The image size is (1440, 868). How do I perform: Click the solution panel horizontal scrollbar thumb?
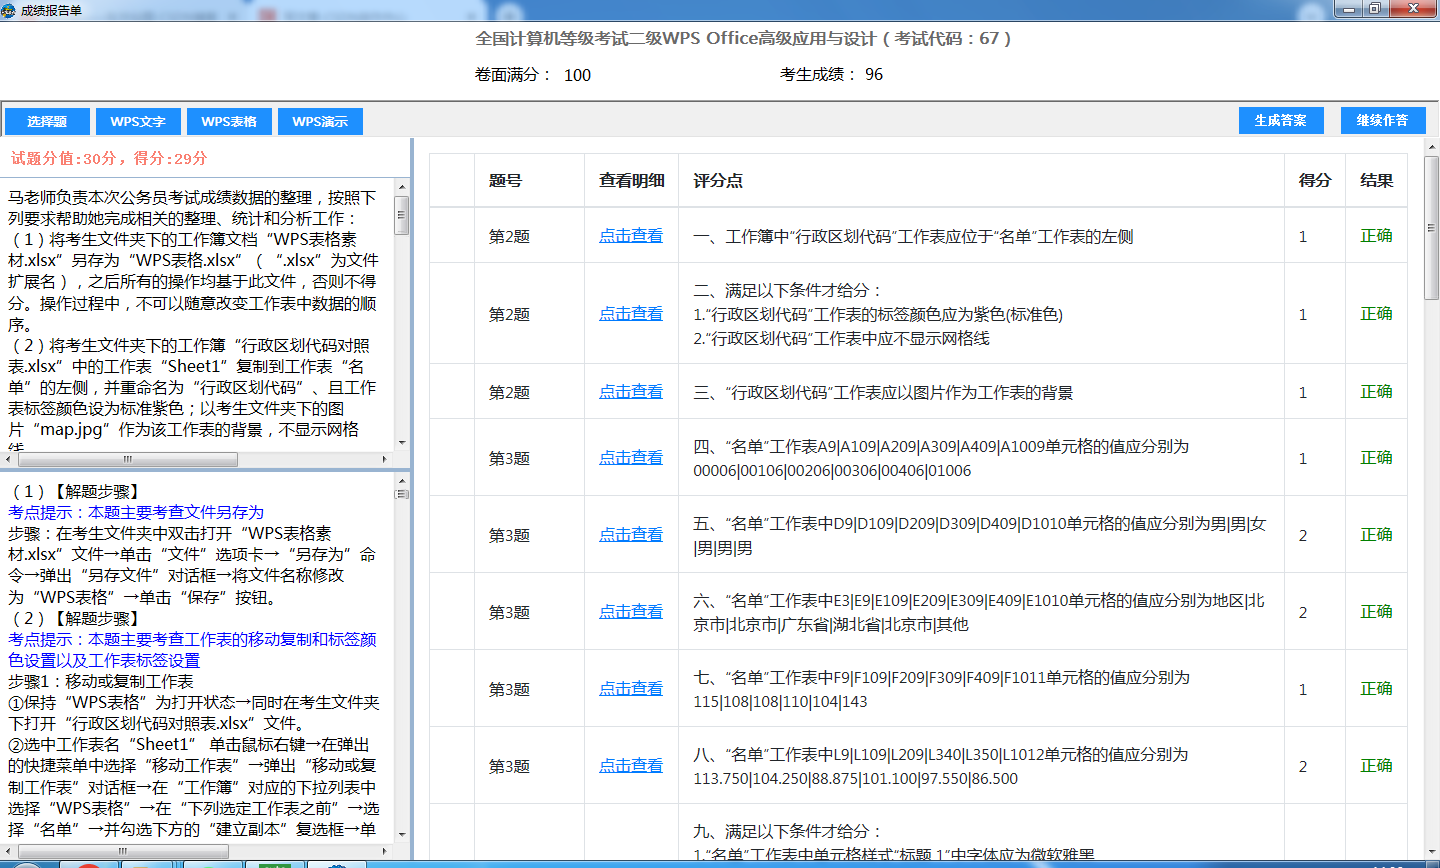click(x=122, y=851)
